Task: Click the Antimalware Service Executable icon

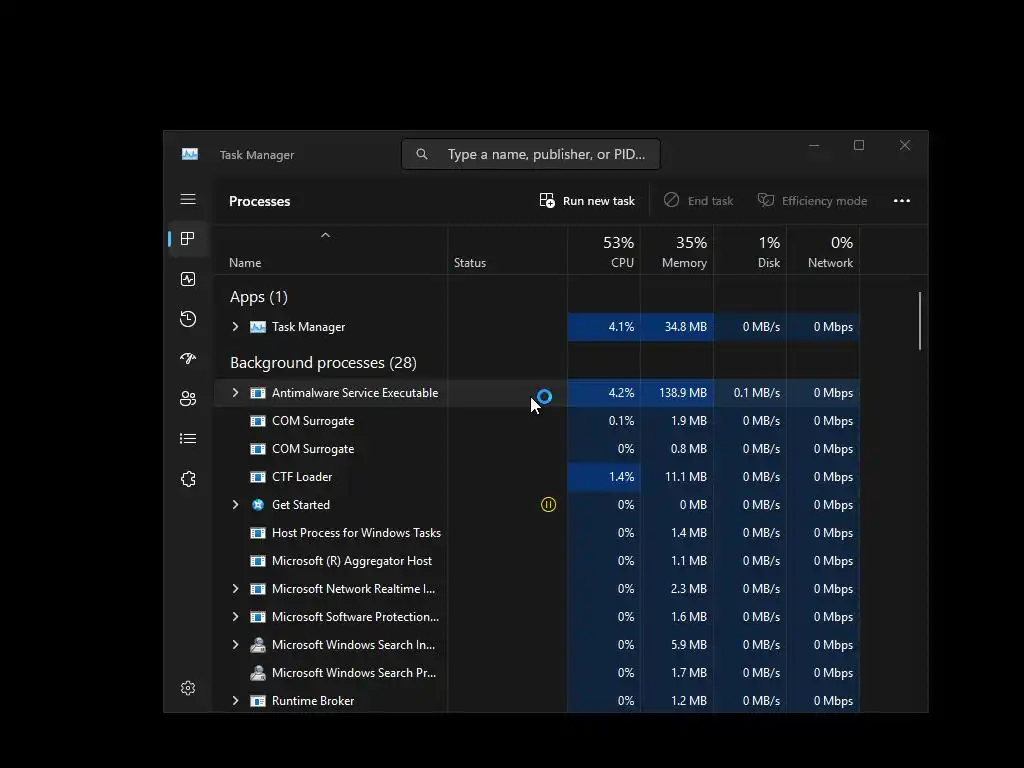Action: [258, 393]
